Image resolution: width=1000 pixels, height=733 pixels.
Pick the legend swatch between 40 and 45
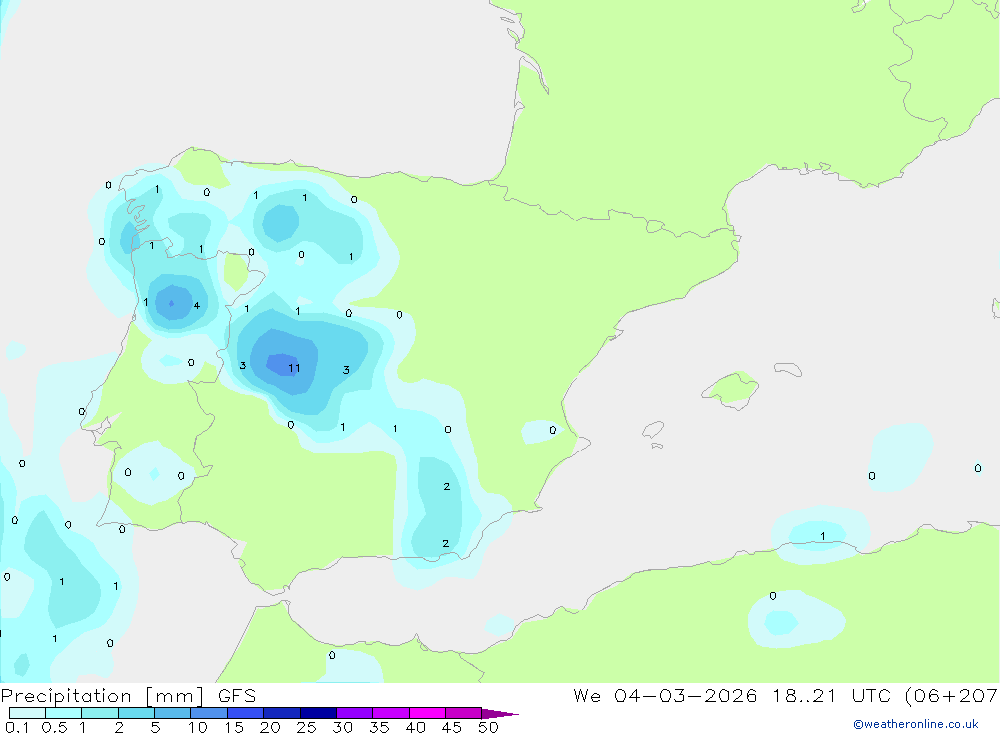[x=427, y=713]
